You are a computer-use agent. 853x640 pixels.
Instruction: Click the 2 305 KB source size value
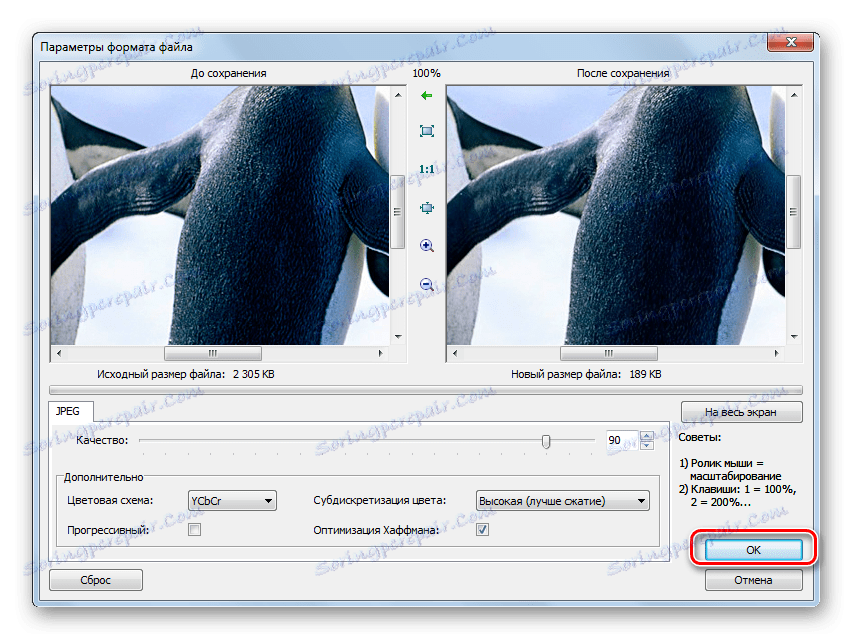click(x=254, y=374)
